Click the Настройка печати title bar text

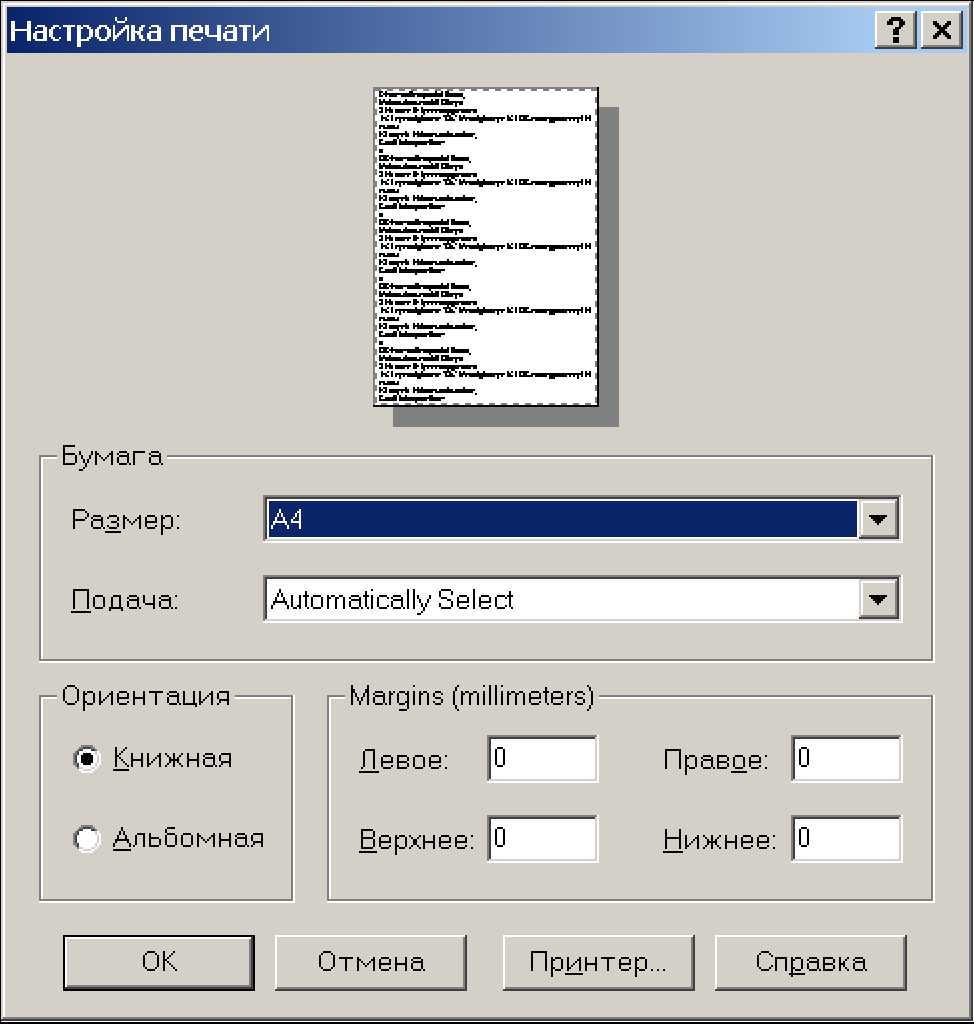click(x=140, y=31)
